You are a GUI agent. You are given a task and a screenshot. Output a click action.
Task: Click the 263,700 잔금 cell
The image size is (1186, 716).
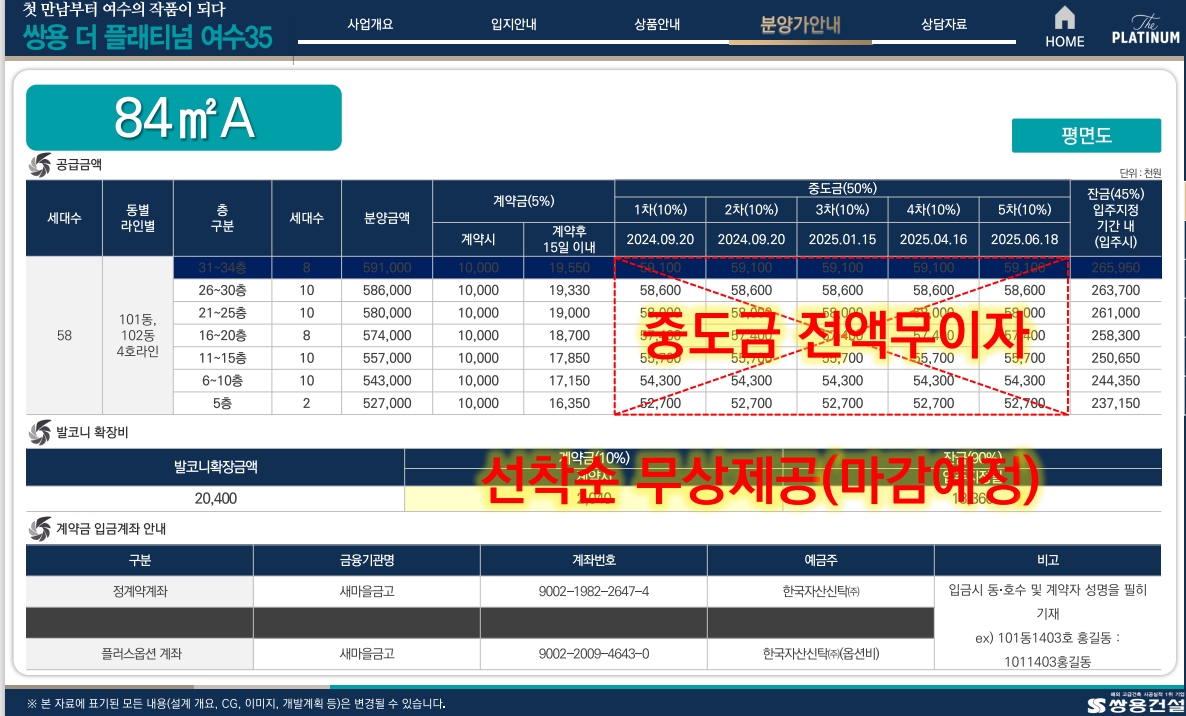(x=1116, y=290)
